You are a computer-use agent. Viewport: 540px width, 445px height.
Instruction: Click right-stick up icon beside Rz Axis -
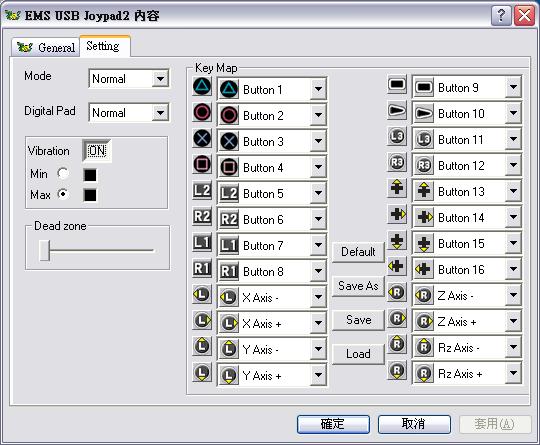click(x=397, y=344)
